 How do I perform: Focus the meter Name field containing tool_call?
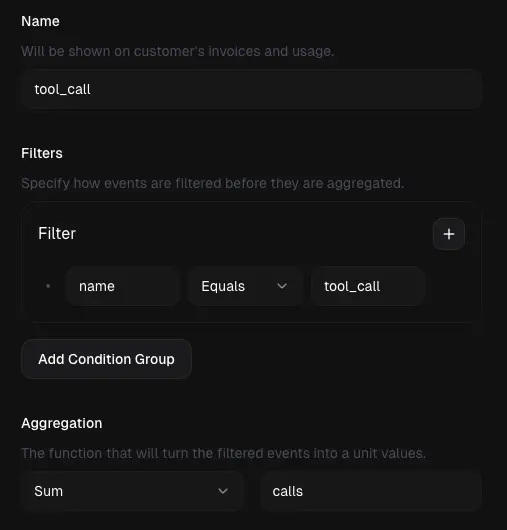251,90
